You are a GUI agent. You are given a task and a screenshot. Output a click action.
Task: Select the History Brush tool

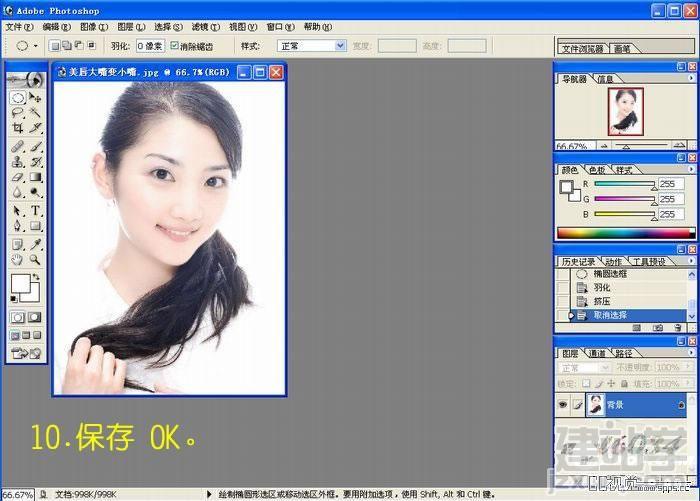coord(35,162)
